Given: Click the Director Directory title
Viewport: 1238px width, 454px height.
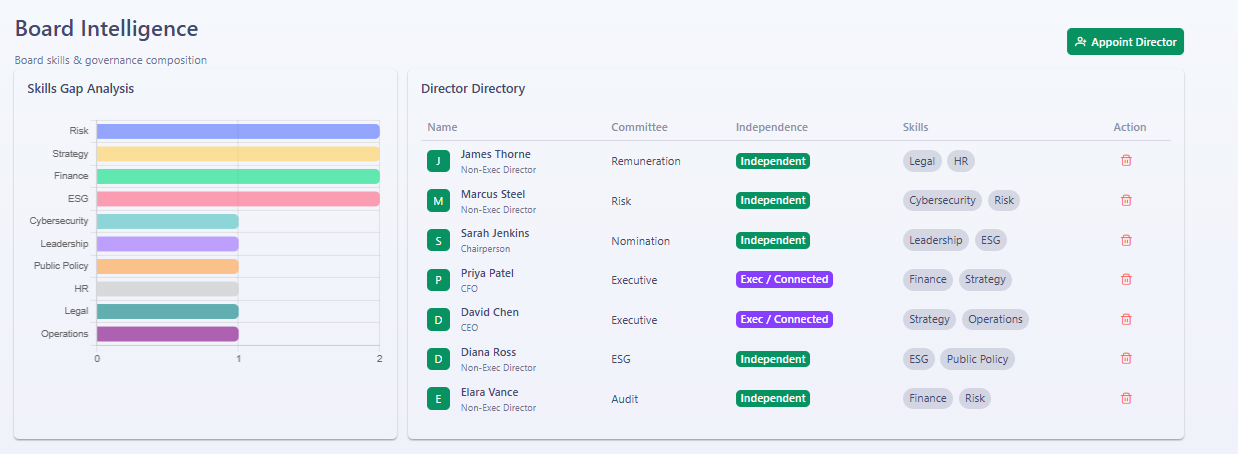Looking at the screenshot, I should pyautogui.click(x=473, y=89).
